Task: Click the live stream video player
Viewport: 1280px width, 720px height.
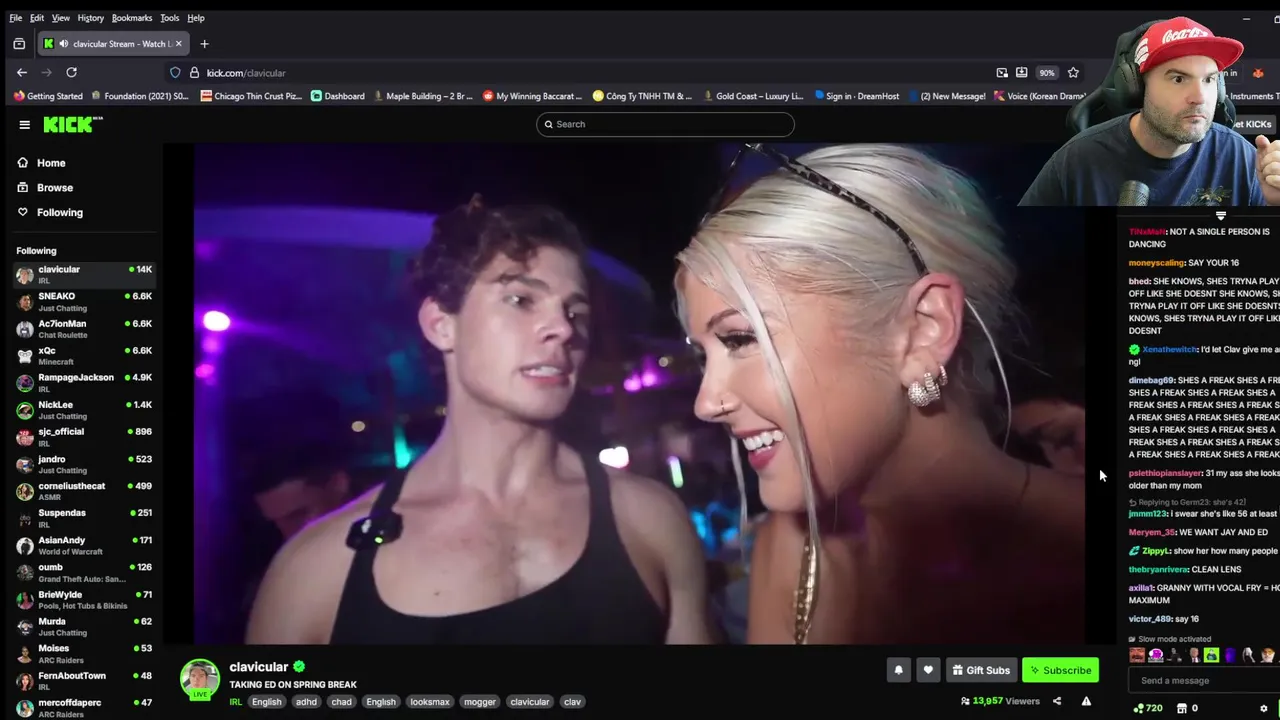Action: coord(640,393)
